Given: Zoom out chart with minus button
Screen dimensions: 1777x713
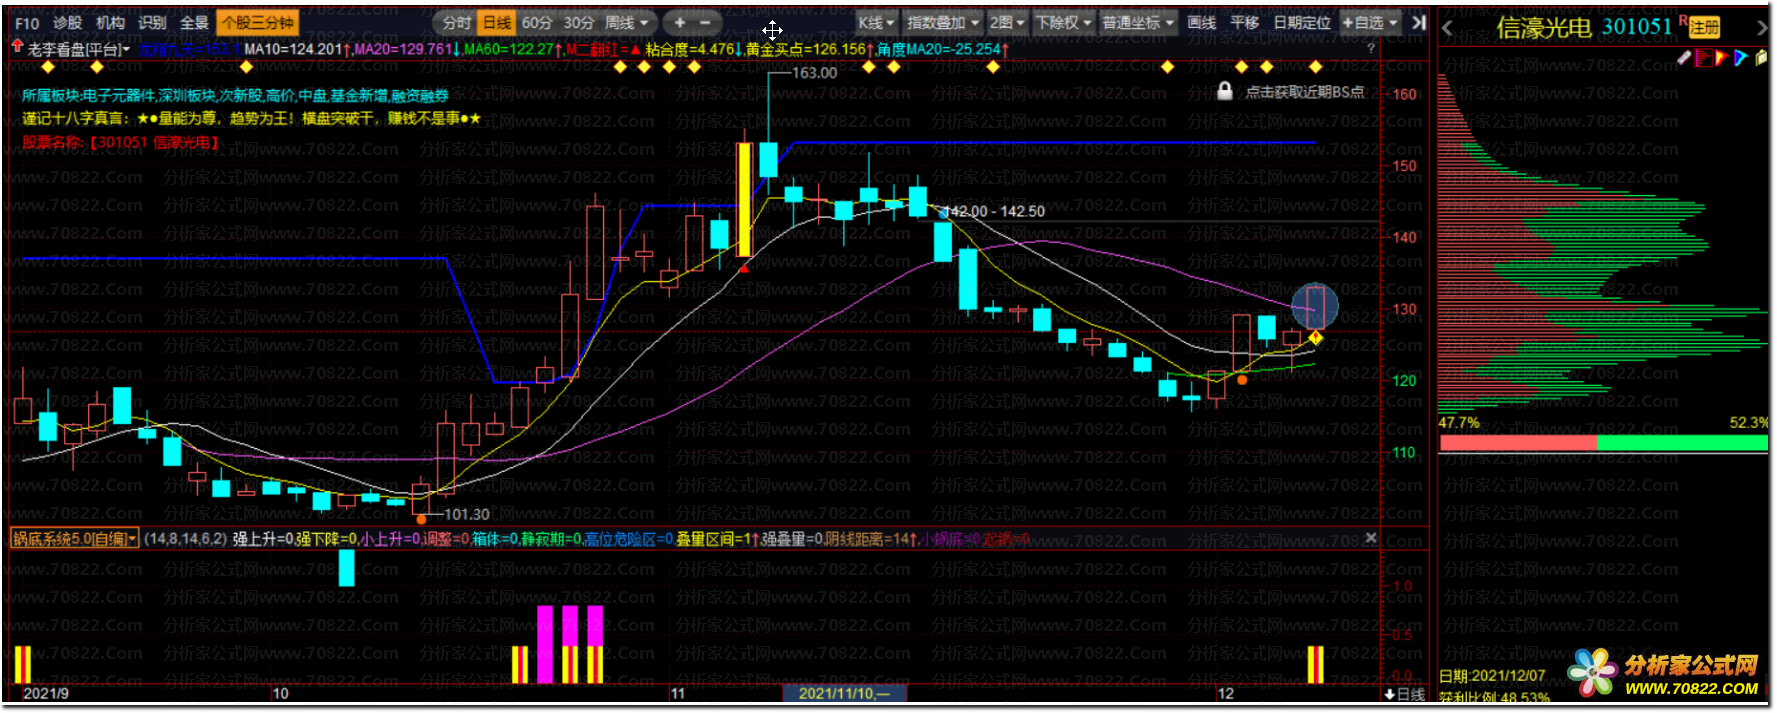Looking at the screenshot, I should tap(705, 23).
